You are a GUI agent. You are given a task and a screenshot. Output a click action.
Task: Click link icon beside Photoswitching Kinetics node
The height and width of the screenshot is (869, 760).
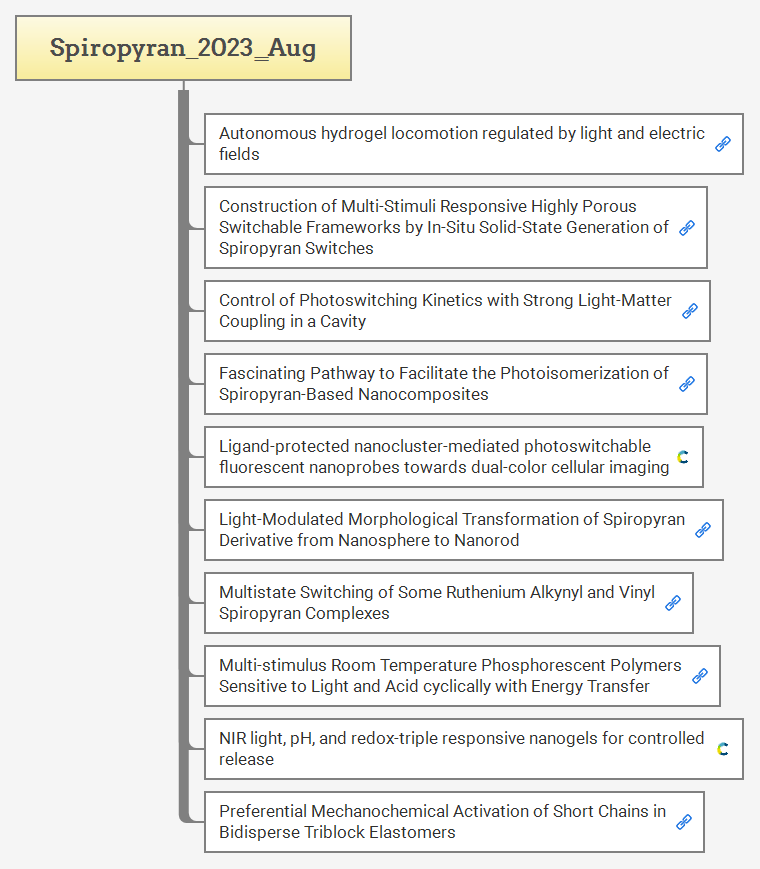click(x=690, y=311)
